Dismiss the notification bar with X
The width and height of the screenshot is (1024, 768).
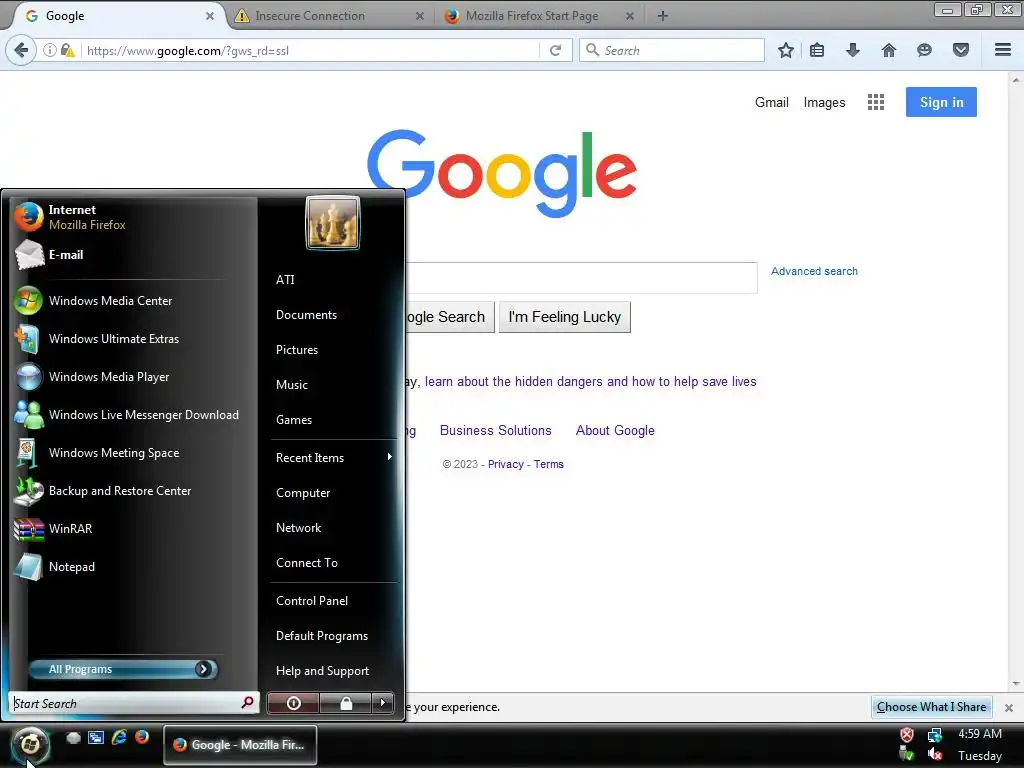(x=1008, y=707)
